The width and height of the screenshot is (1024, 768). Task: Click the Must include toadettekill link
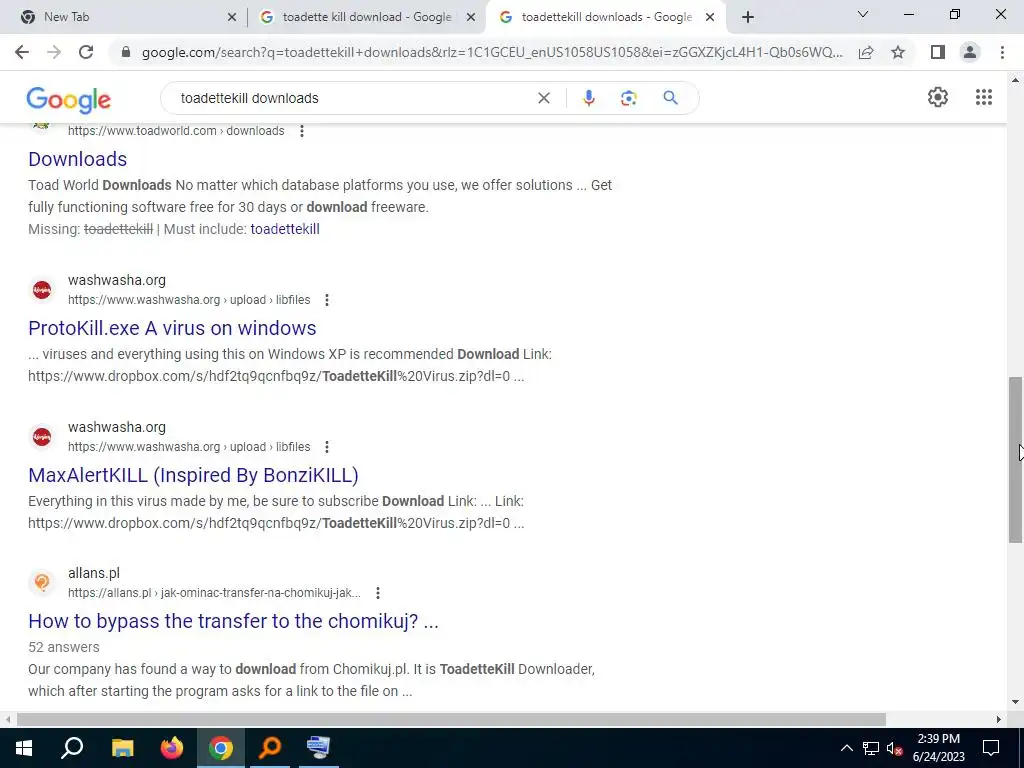[x=285, y=229]
